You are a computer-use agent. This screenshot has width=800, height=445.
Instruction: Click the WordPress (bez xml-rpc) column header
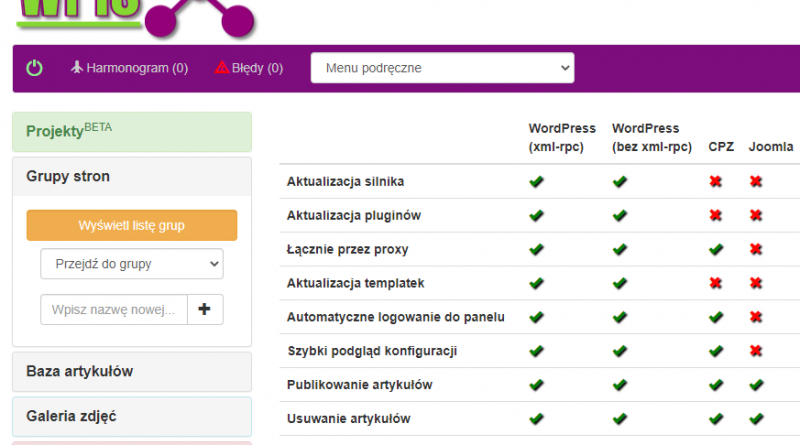point(652,137)
